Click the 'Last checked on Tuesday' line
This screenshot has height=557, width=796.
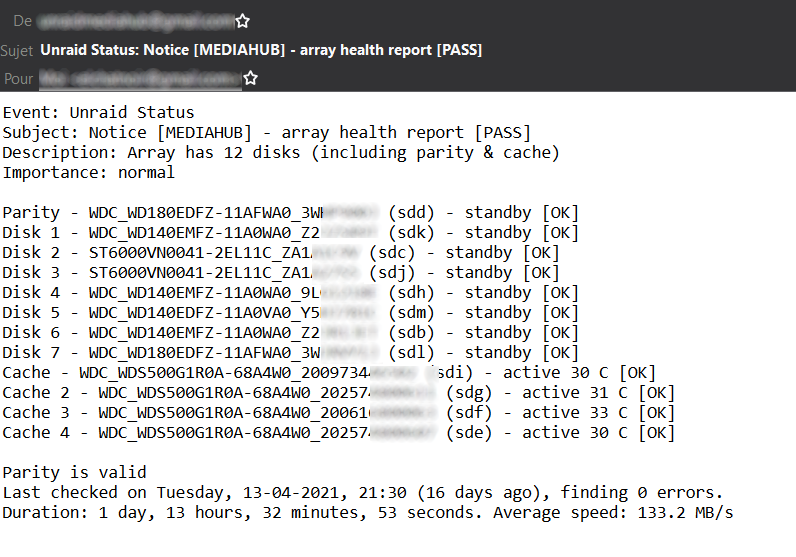coord(362,493)
